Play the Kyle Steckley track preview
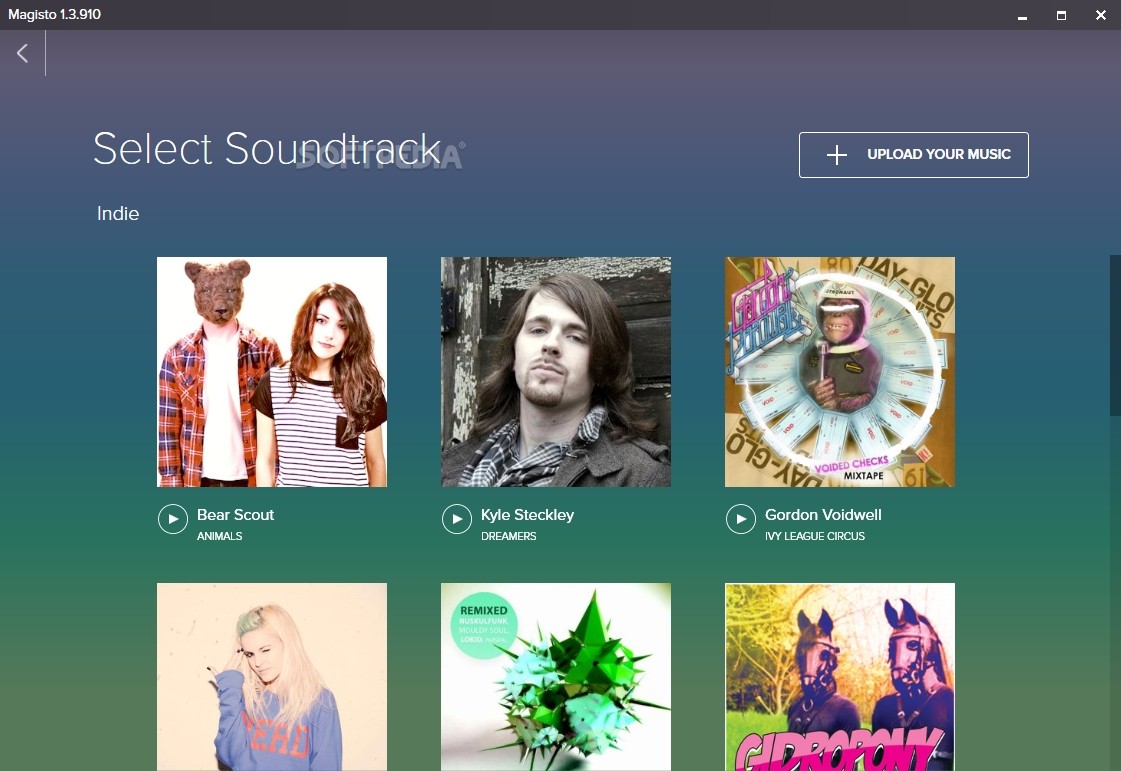 [x=457, y=519]
